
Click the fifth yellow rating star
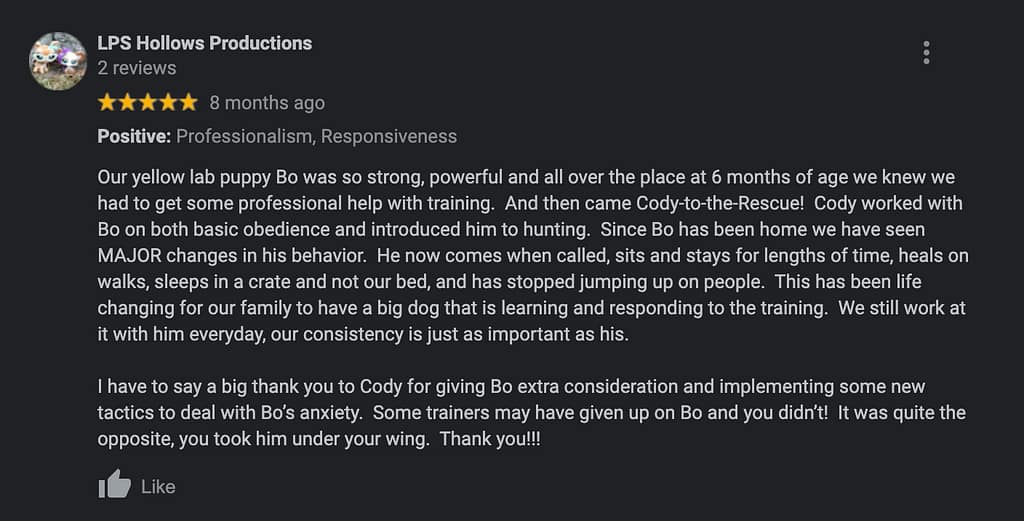pos(188,102)
